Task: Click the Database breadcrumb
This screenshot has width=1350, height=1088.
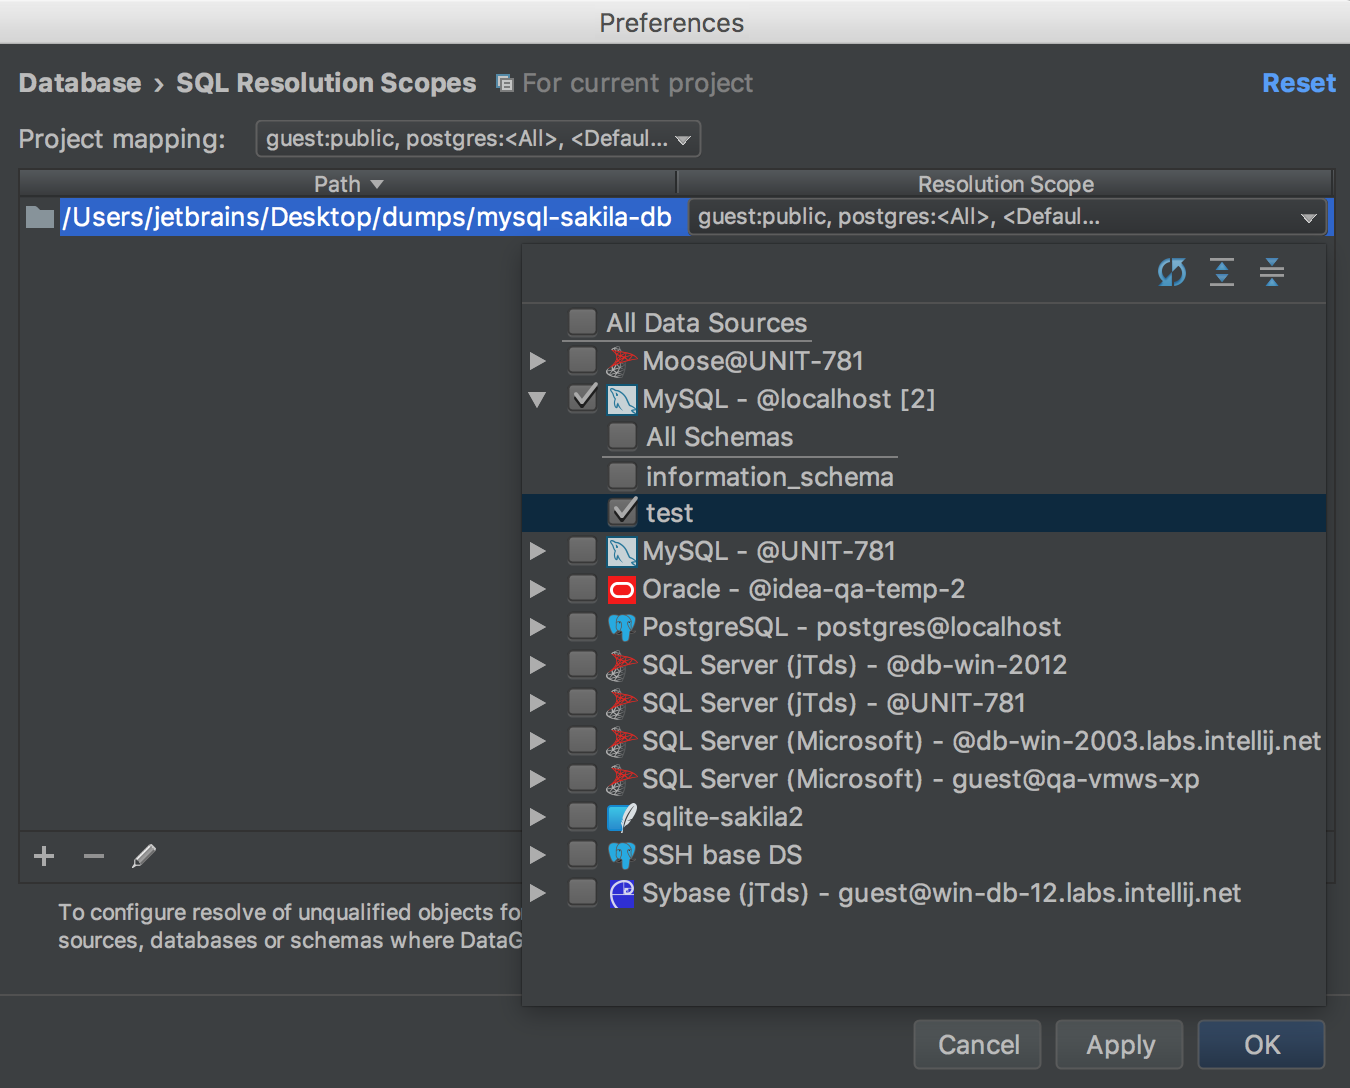Action: click(80, 83)
